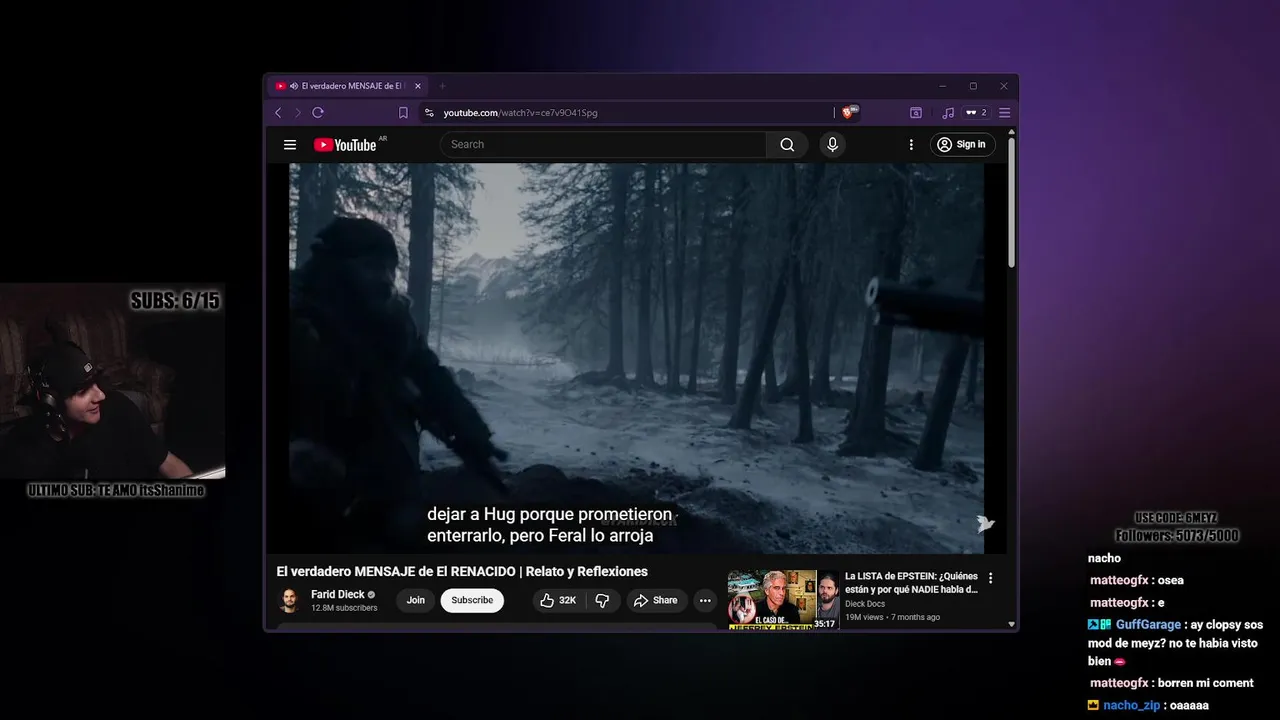The width and height of the screenshot is (1280, 720).
Task: Go back with the browser back arrow
Action: pyautogui.click(x=279, y=113)
